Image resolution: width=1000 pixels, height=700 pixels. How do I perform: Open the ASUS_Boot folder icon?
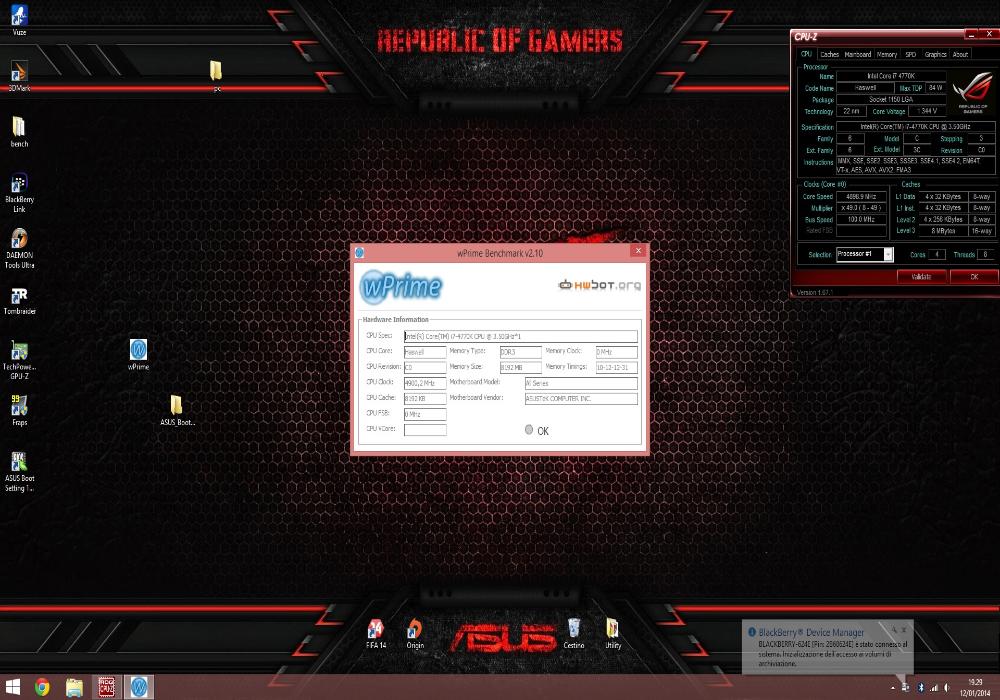[177, 409]
